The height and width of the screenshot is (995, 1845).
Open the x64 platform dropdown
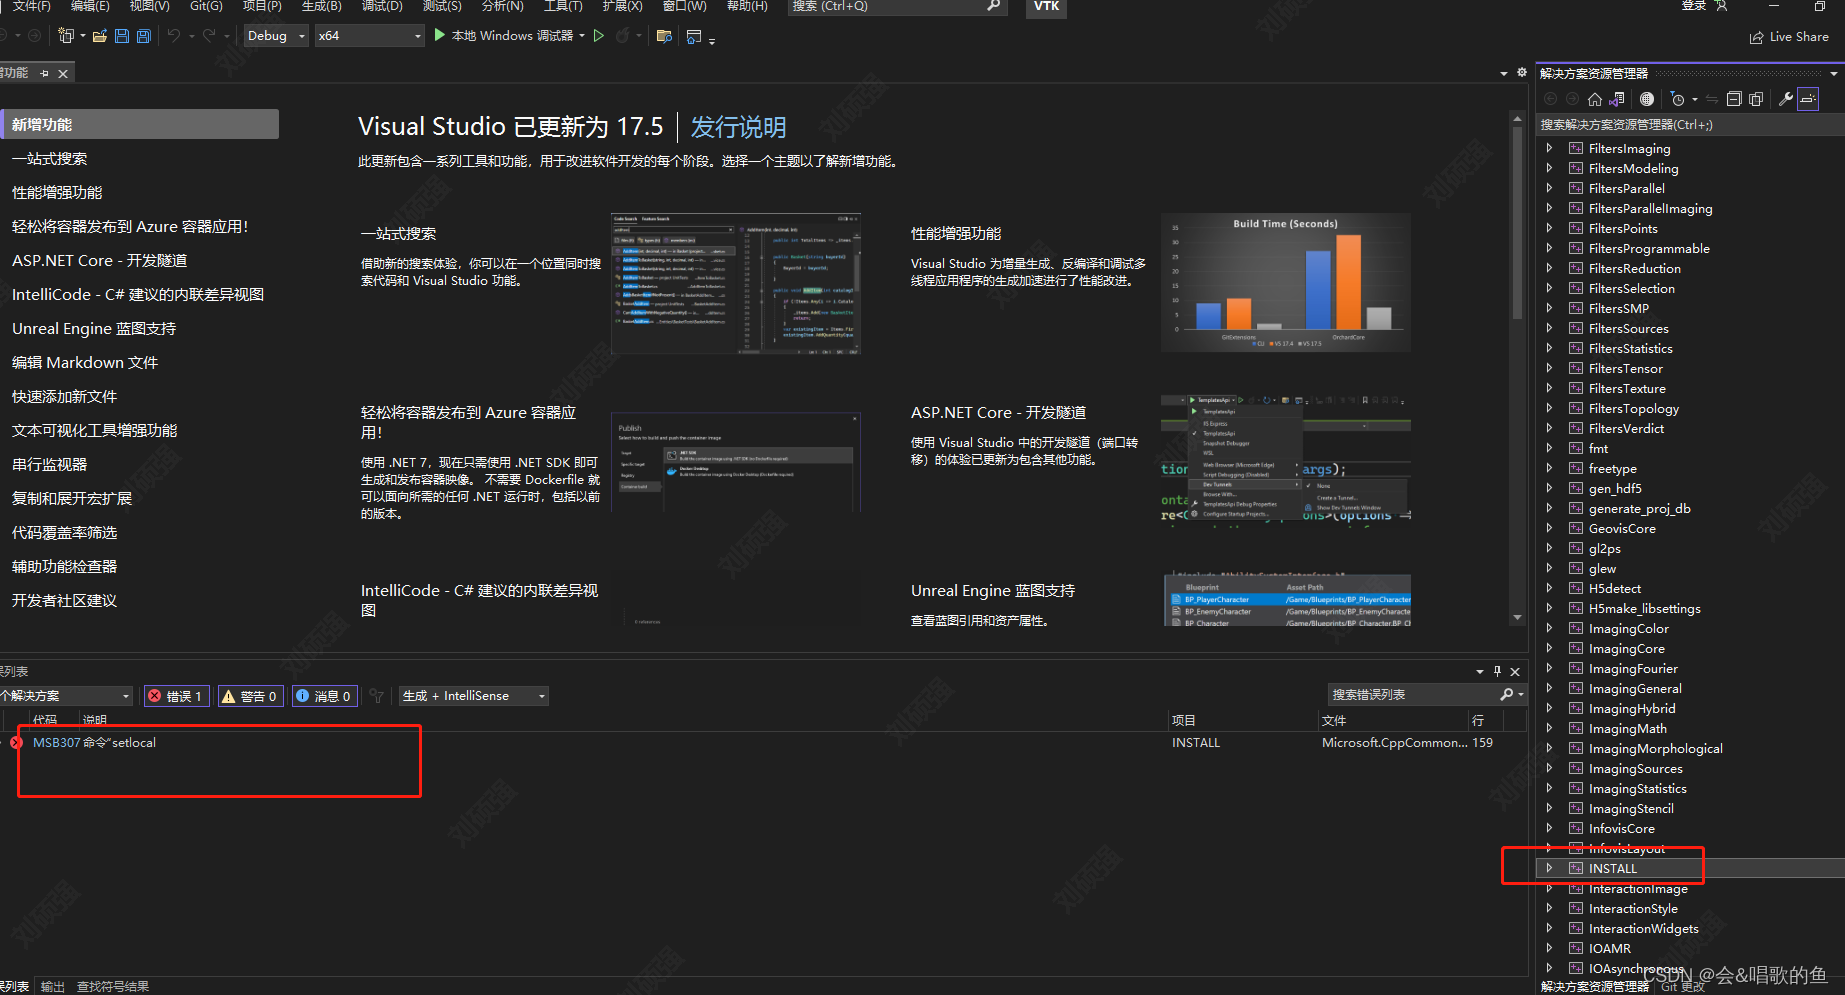tap(368, 36)
